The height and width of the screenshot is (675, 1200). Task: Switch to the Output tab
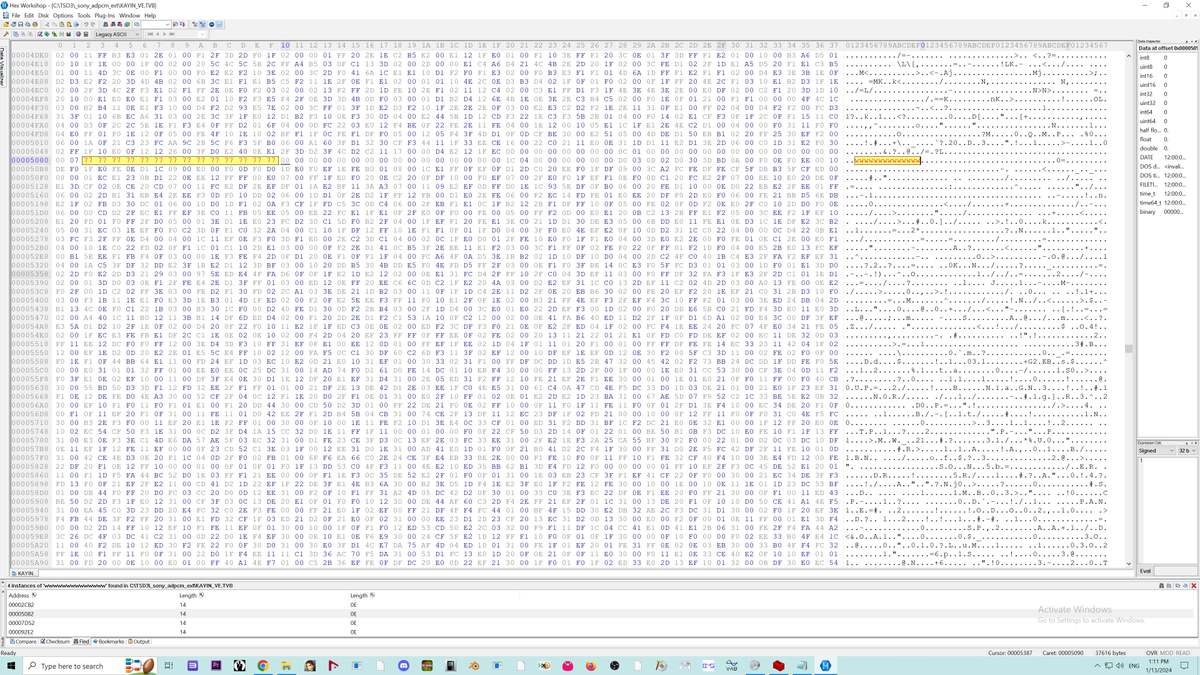coord(139,641)
